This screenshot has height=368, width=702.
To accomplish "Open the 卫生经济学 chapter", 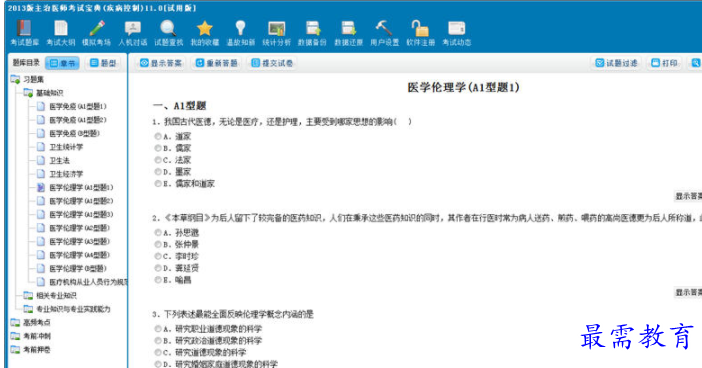I will [60, 174].
